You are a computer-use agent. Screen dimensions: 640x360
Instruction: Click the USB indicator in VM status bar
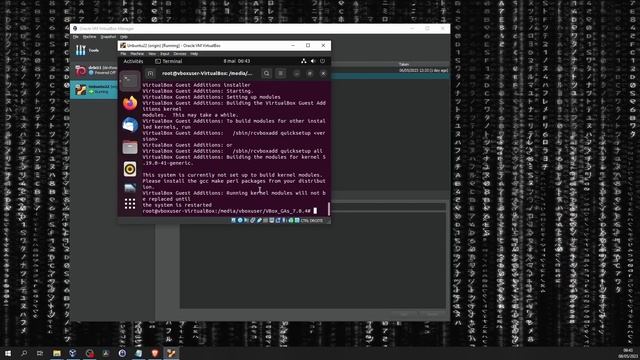259,220
